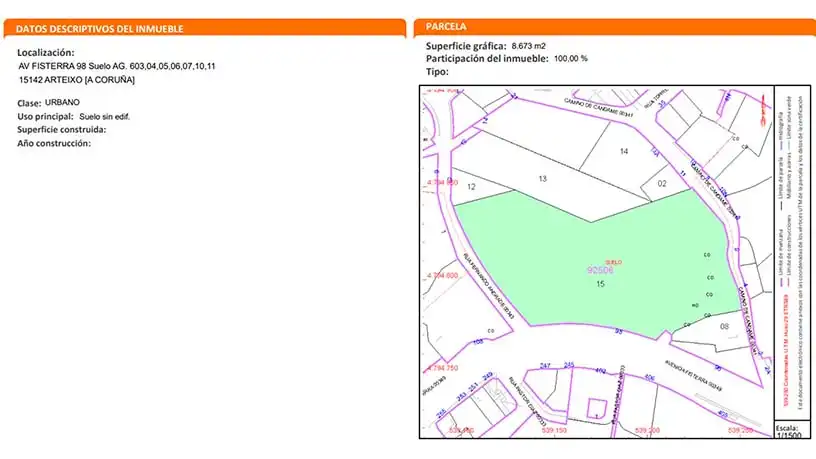
Task: Click the '539.150' coordinate label
Action: pos(554,431)
